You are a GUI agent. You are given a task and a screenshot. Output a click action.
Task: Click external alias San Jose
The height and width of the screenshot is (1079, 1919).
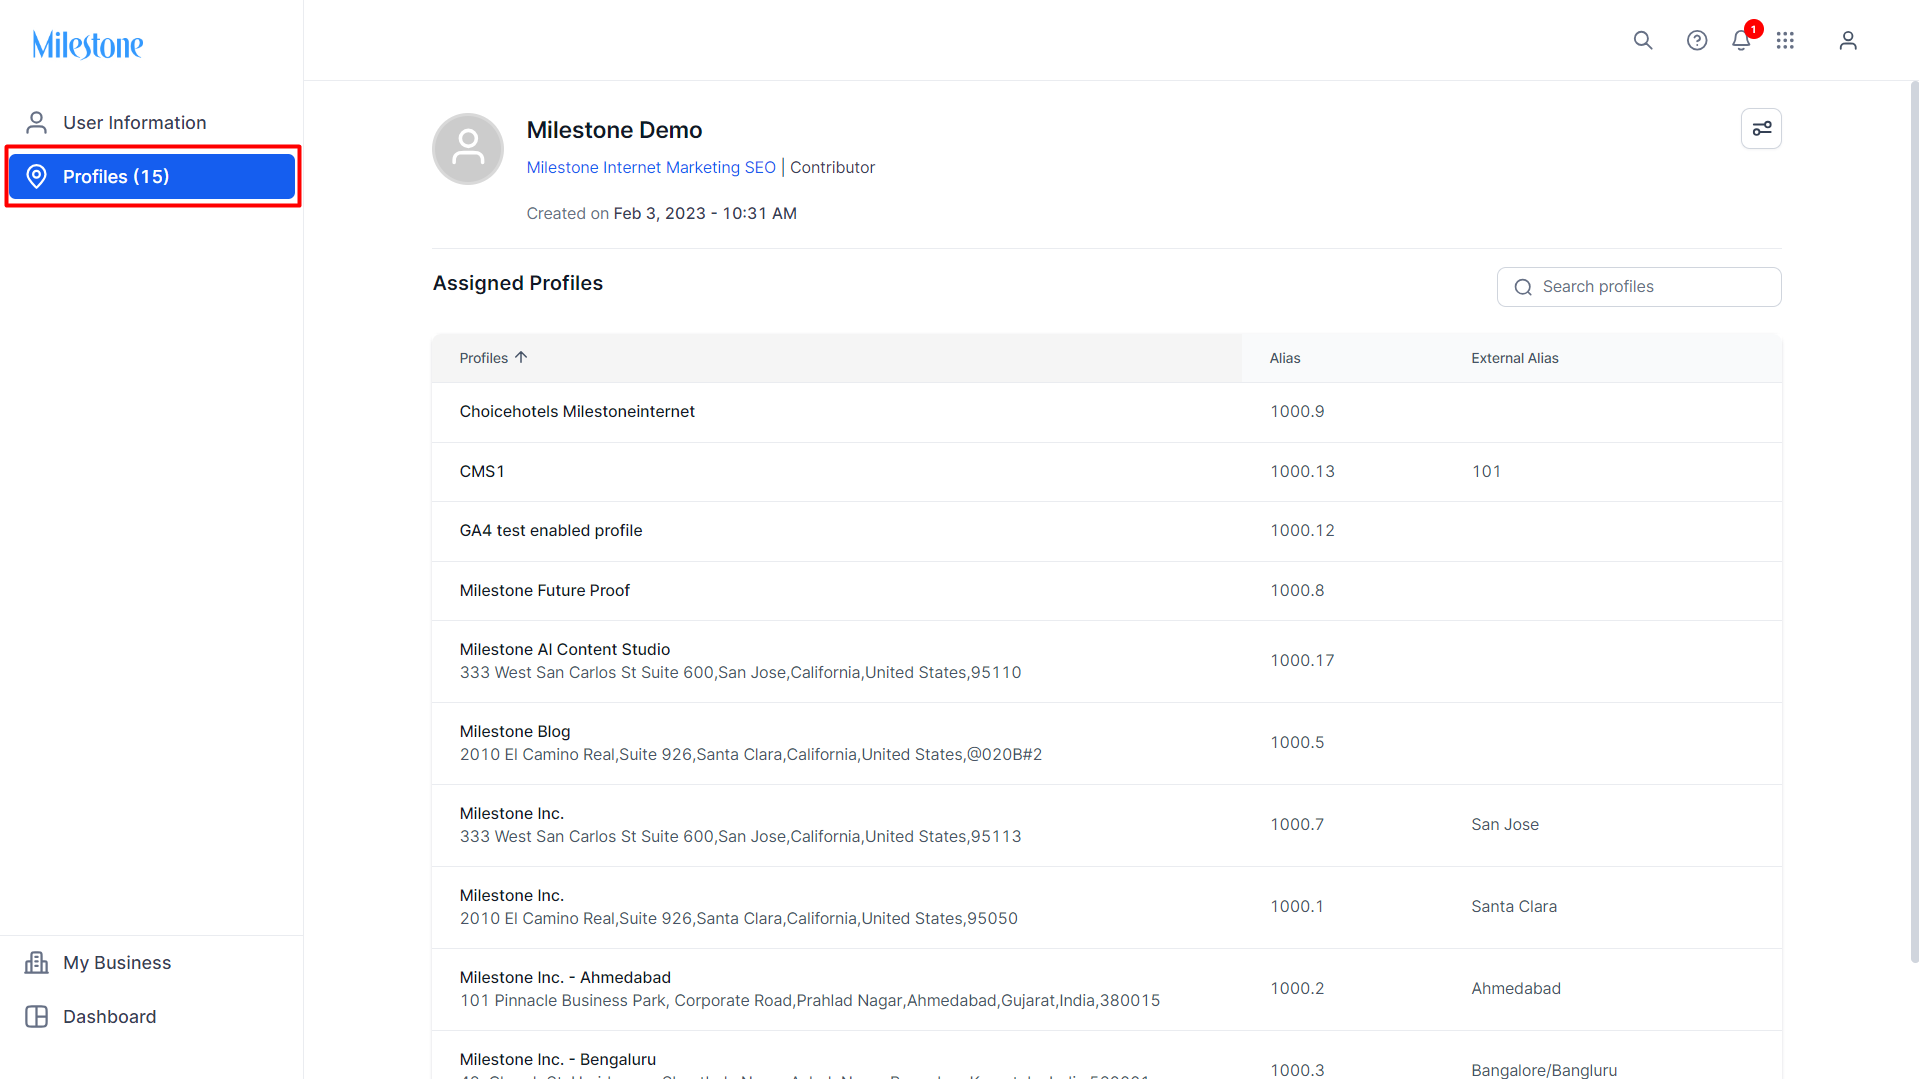click(1505, 825)
